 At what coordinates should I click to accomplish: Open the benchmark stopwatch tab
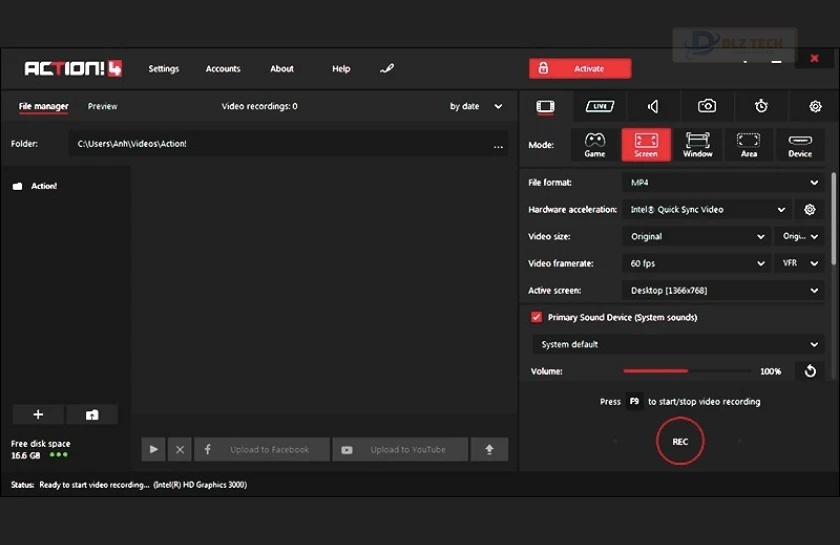(761, 106)
